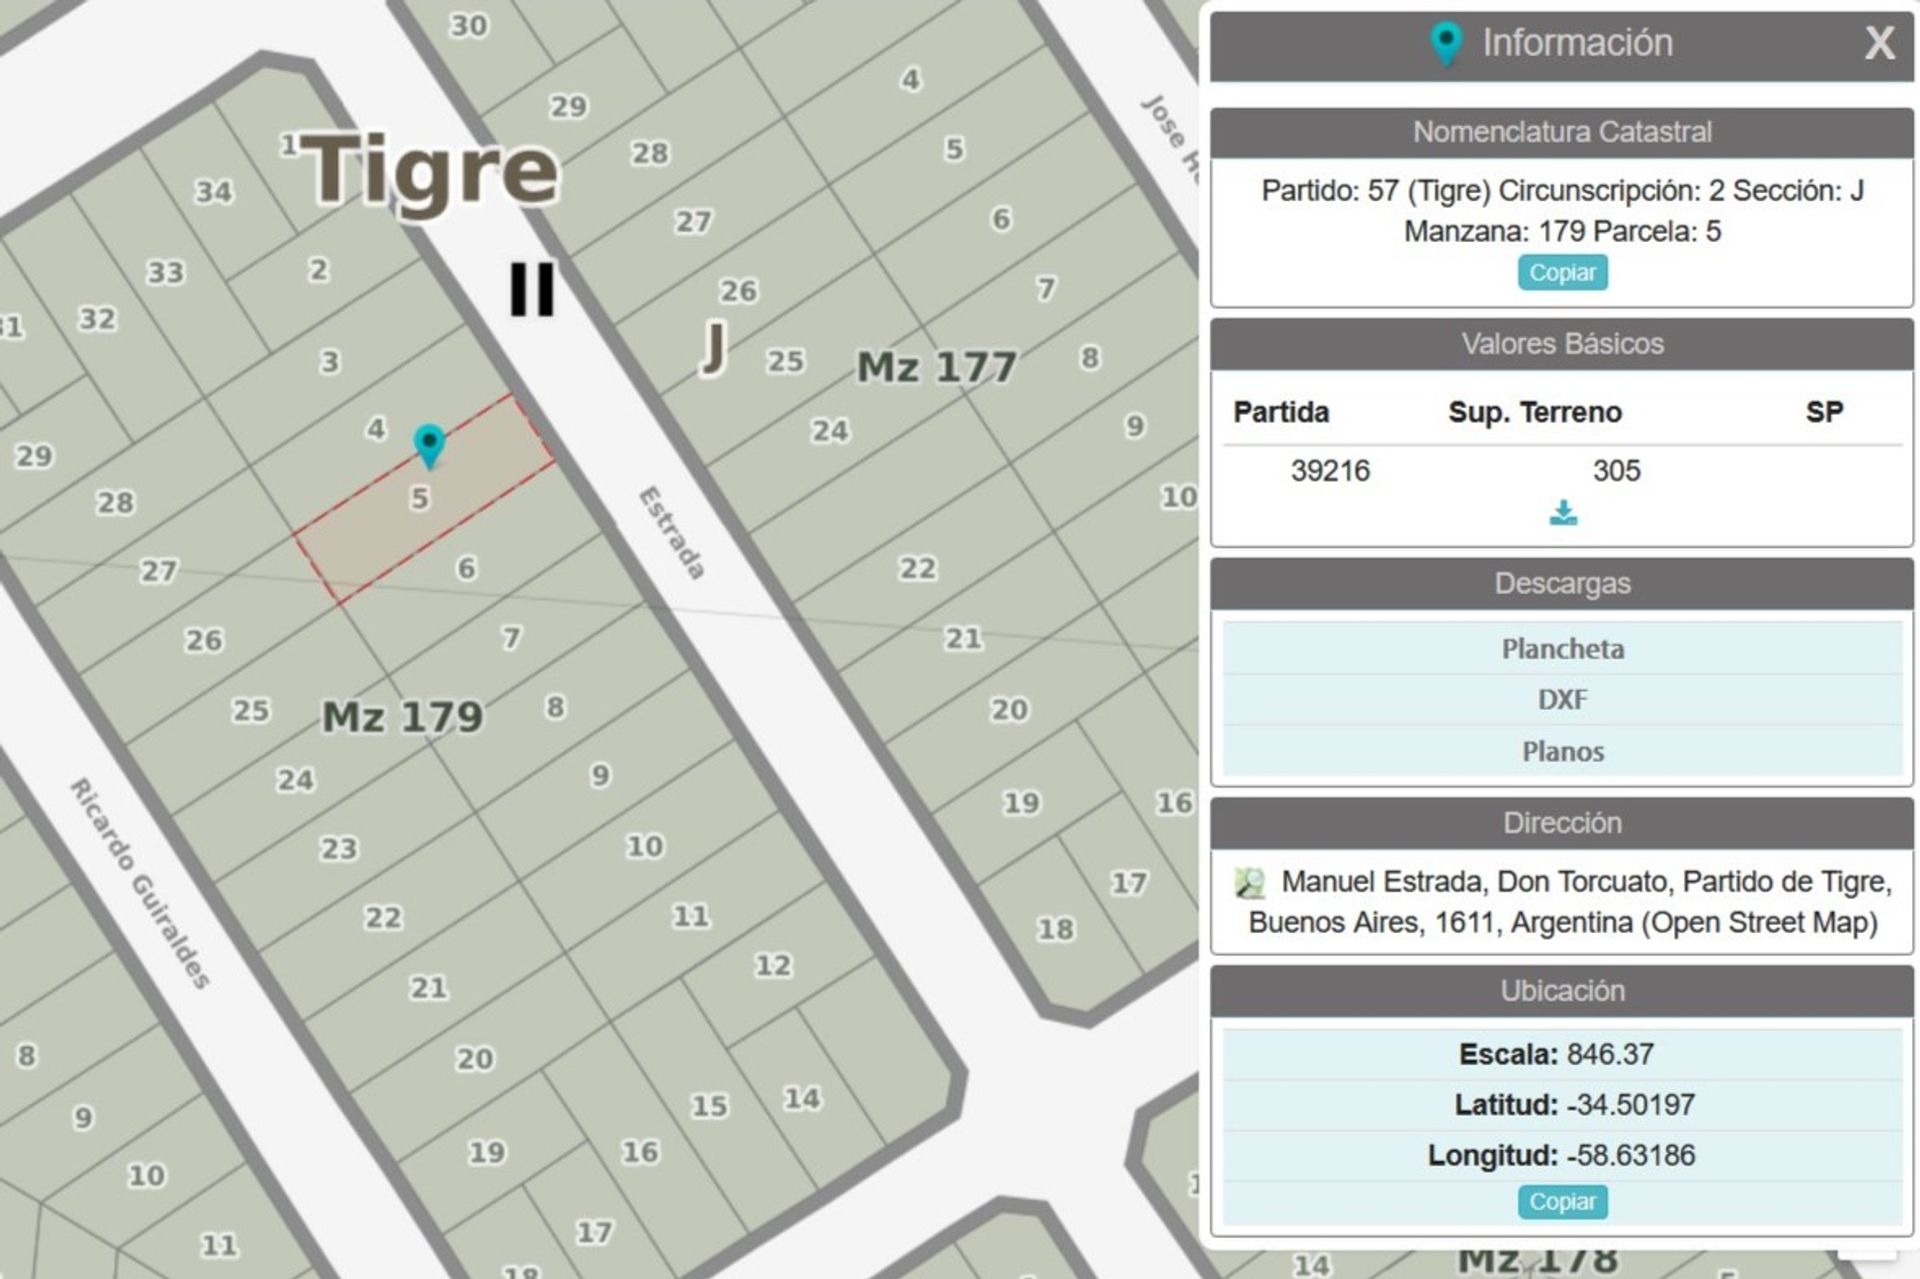Select parcel 4 in Mz 179
The image size is (1920, 1279).
(375, 429)
